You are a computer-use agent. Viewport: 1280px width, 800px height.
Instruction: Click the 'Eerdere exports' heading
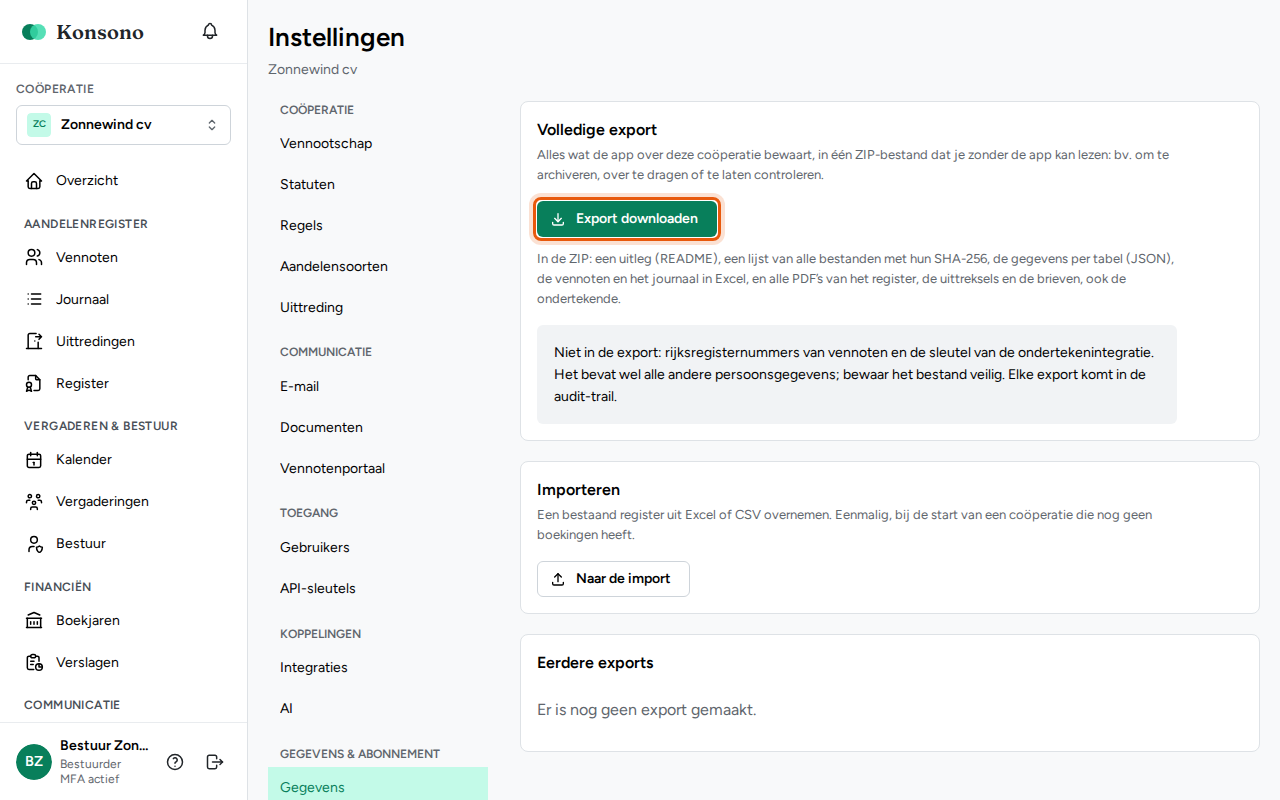pos(595,663)
